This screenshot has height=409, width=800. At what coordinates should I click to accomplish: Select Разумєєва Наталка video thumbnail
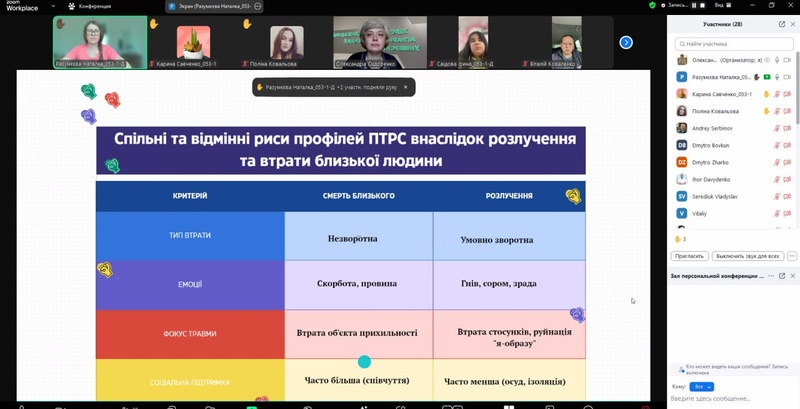click(100, 42)
